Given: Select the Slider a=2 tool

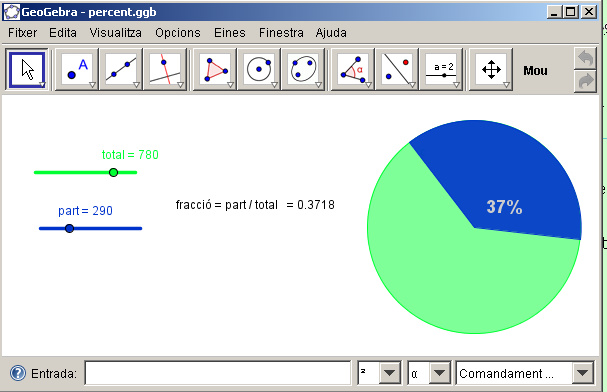Looking at the screenshot, I should point(441,70).
